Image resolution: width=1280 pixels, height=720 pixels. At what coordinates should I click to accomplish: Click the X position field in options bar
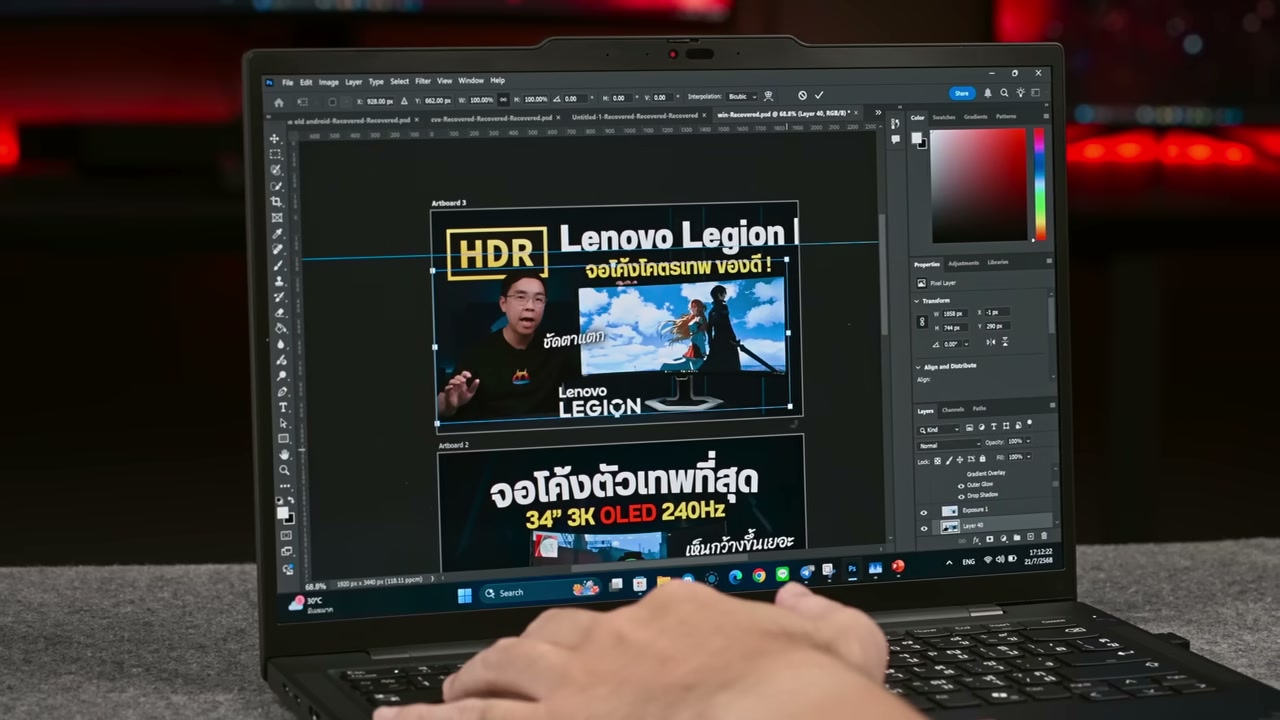click(x=379, y=101)
